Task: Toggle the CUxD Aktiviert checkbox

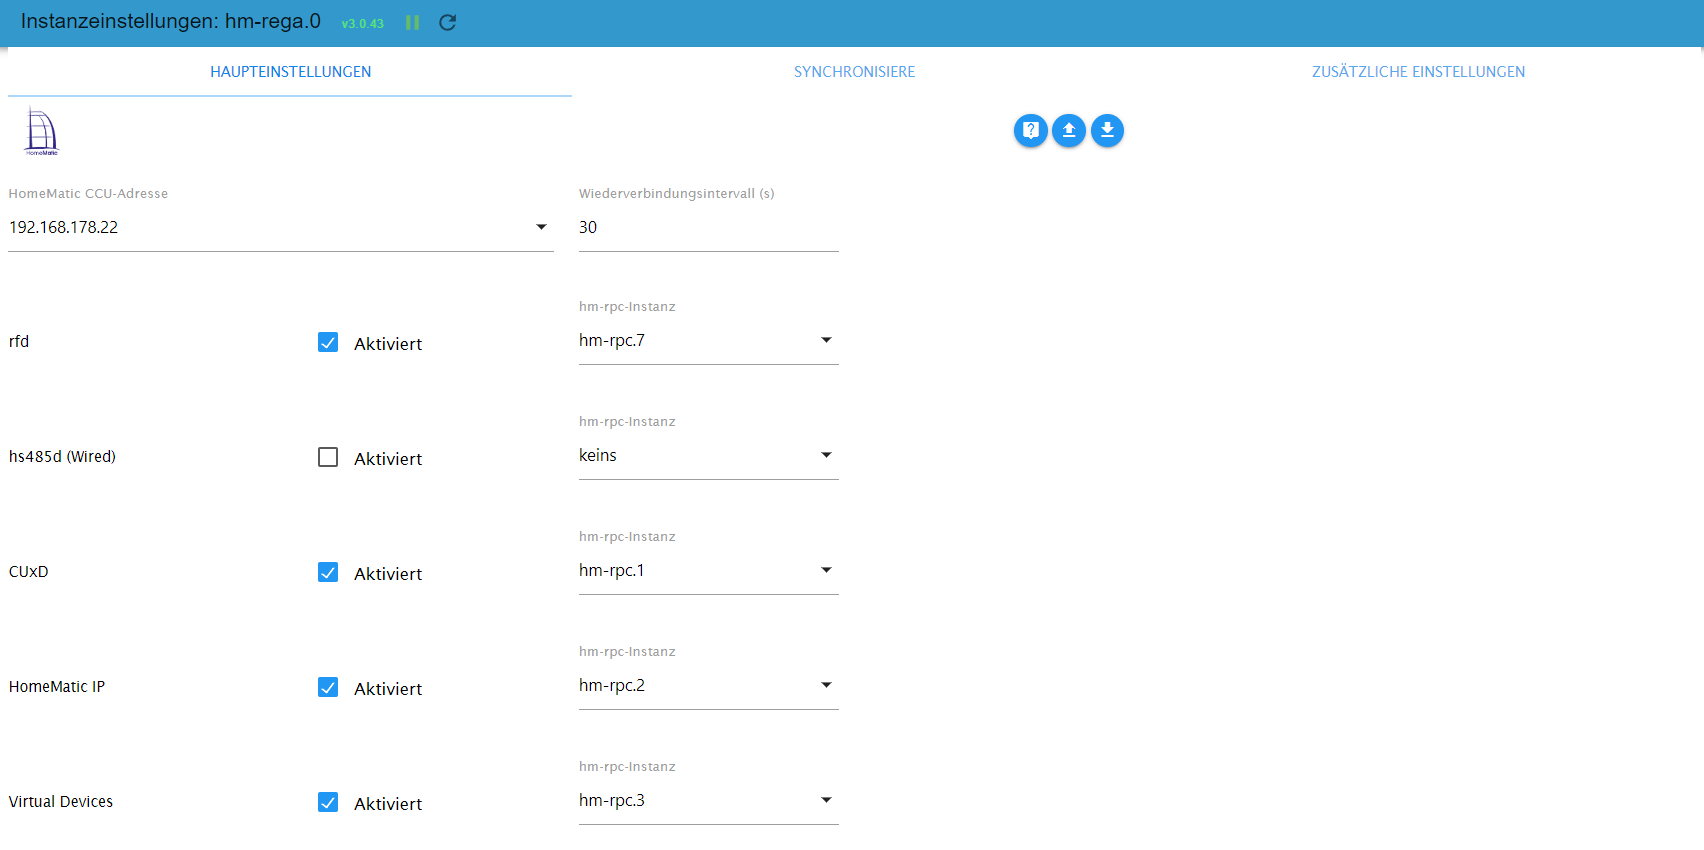Action: pos(328,572)
